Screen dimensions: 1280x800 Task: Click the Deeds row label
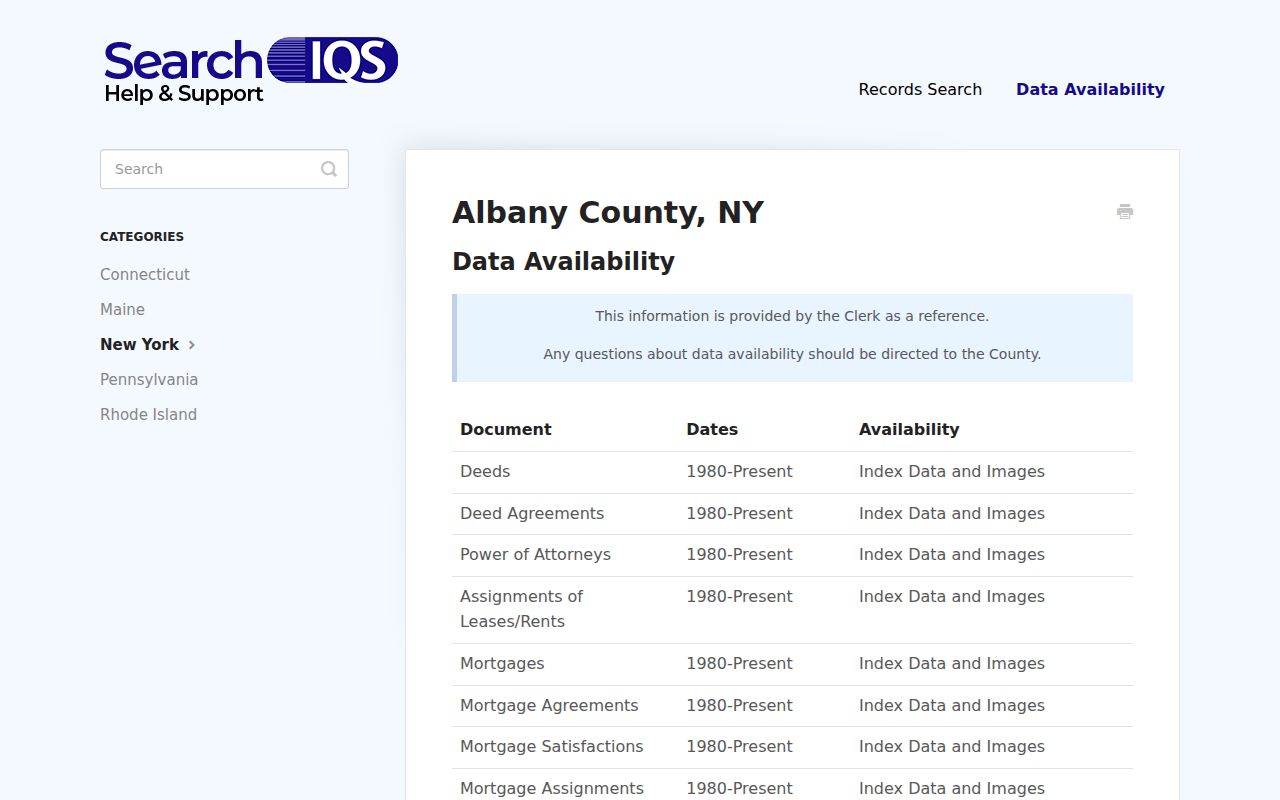485,471
